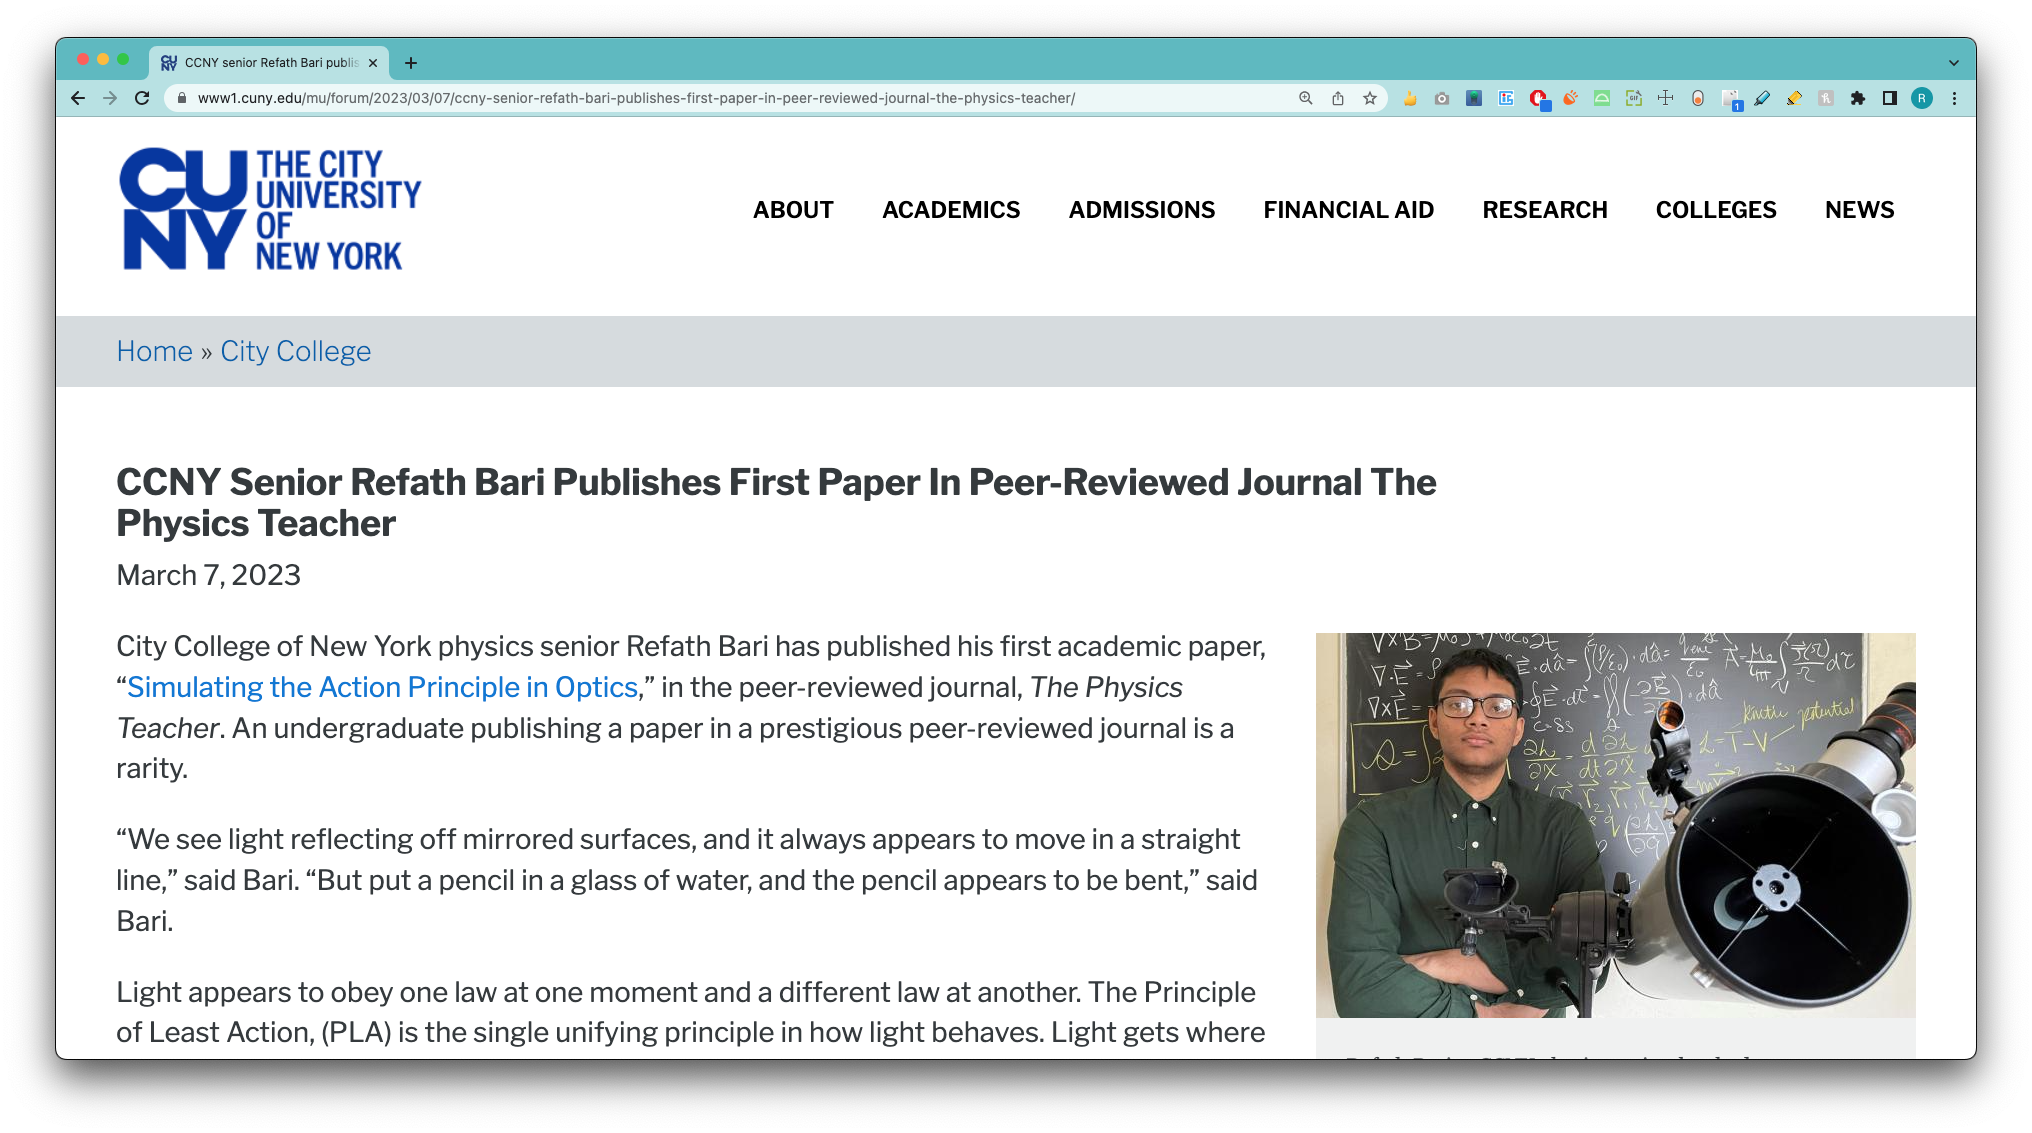Open the Chrome three-dot menu
Screen dimensions: 2032x1133
(x=1954, y=98)
